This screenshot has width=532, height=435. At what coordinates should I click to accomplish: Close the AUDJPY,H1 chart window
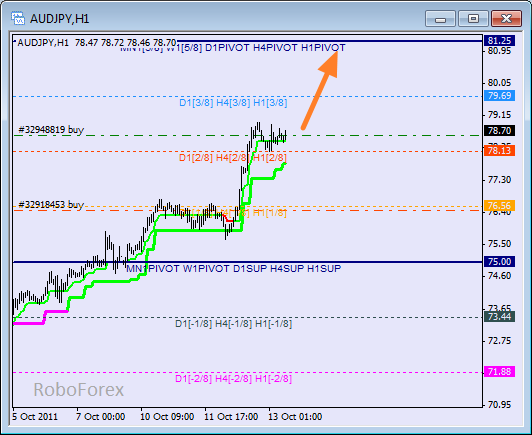tap(506, 19)
